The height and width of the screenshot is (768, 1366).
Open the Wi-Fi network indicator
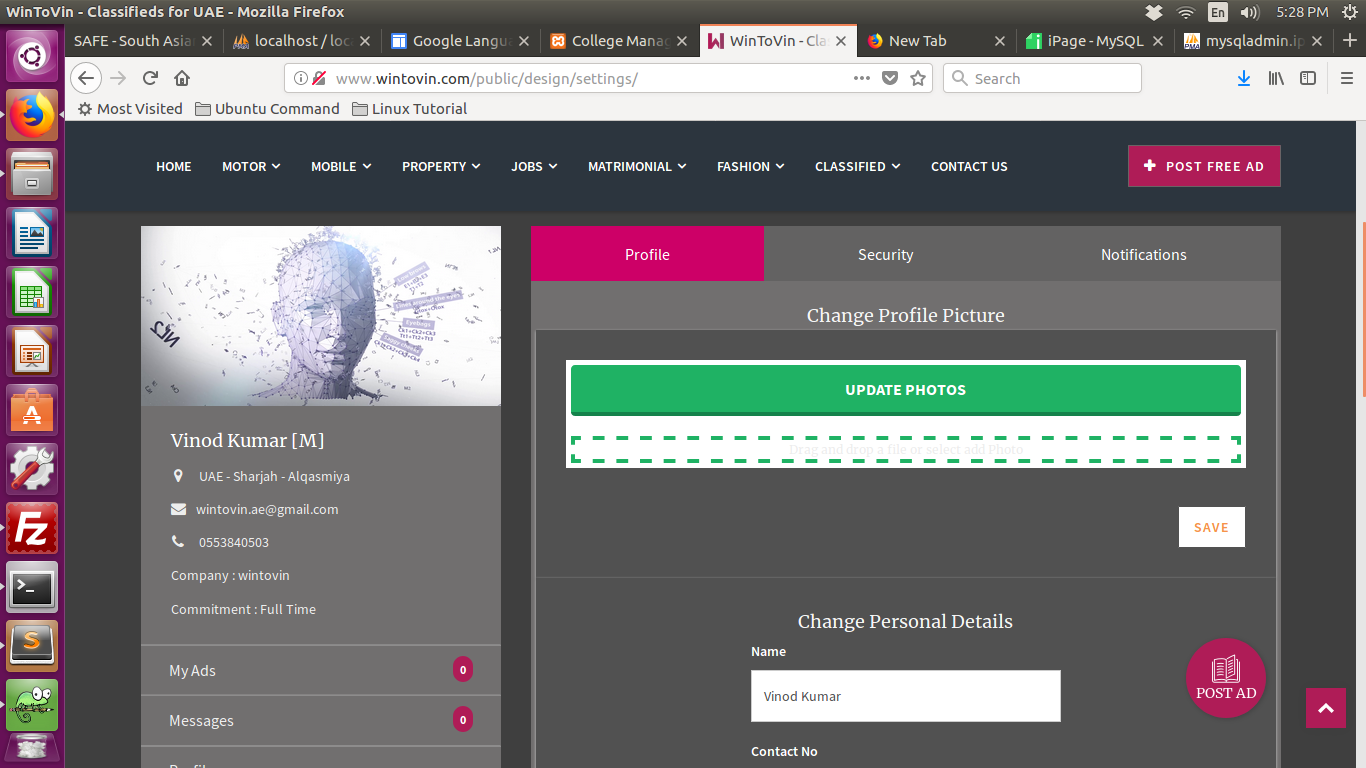(x=1186, y=12)
